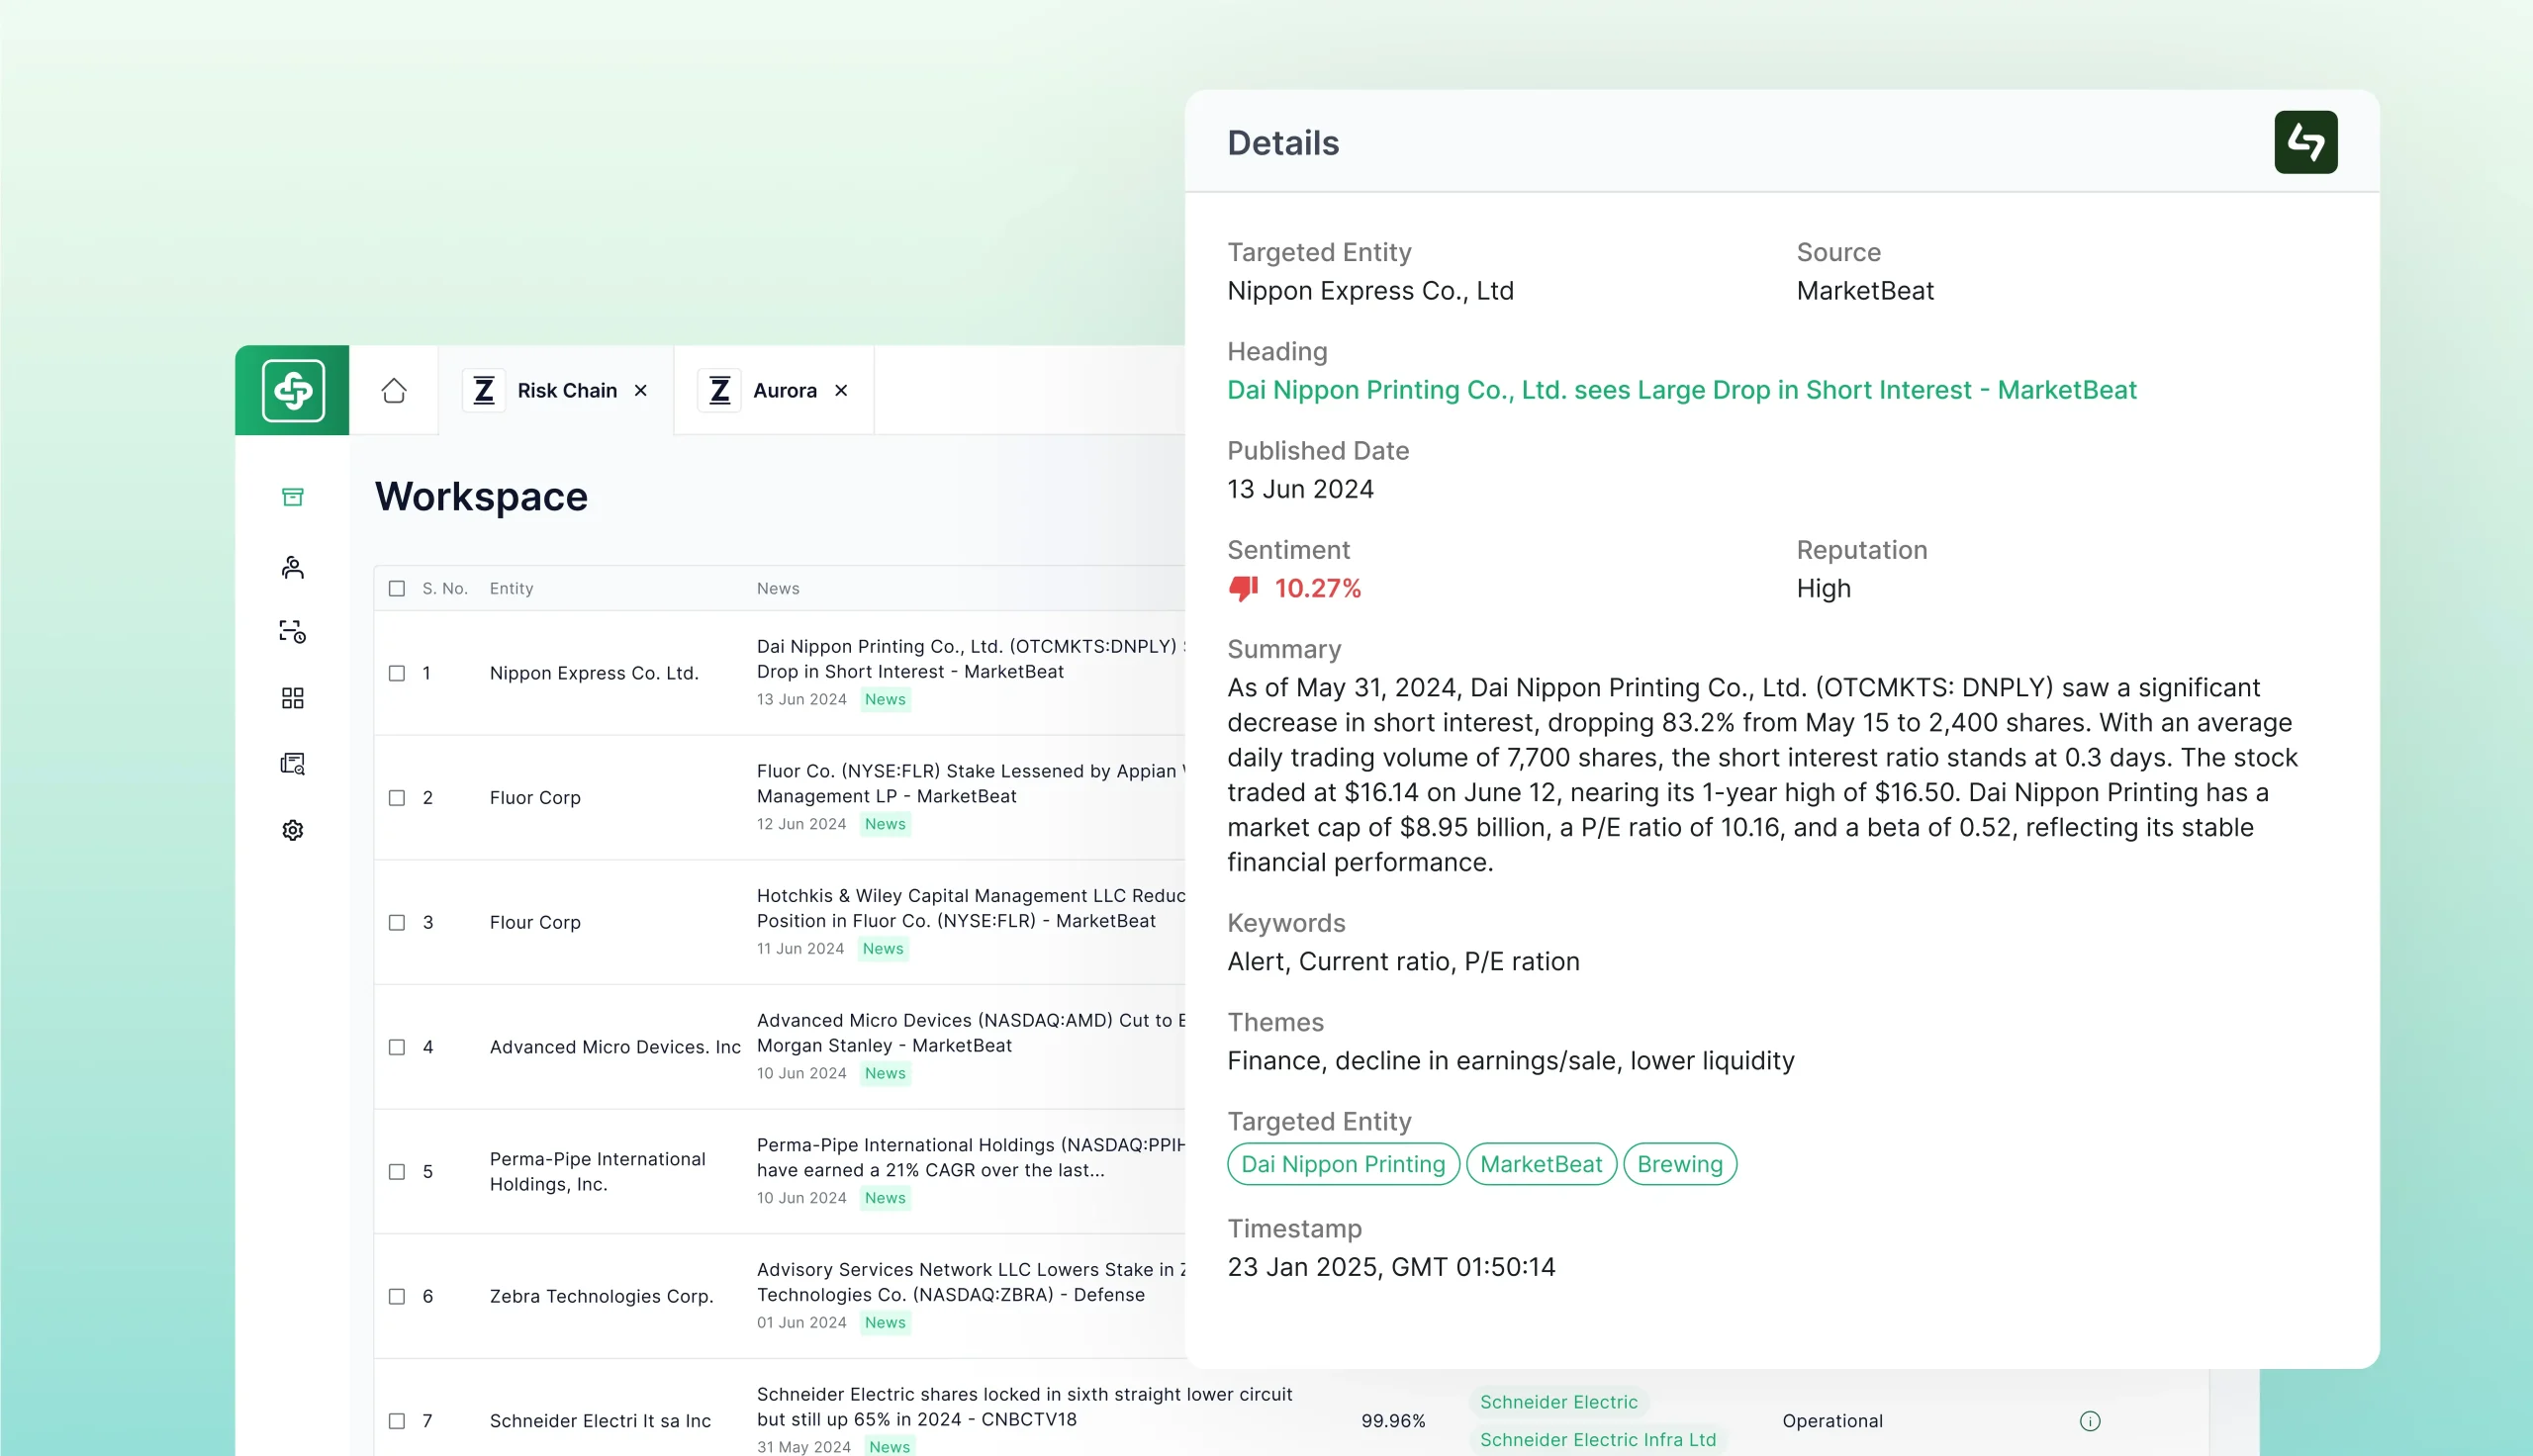Open the home icon tab
2533x1456 pixels.
[x=394, y=390]
